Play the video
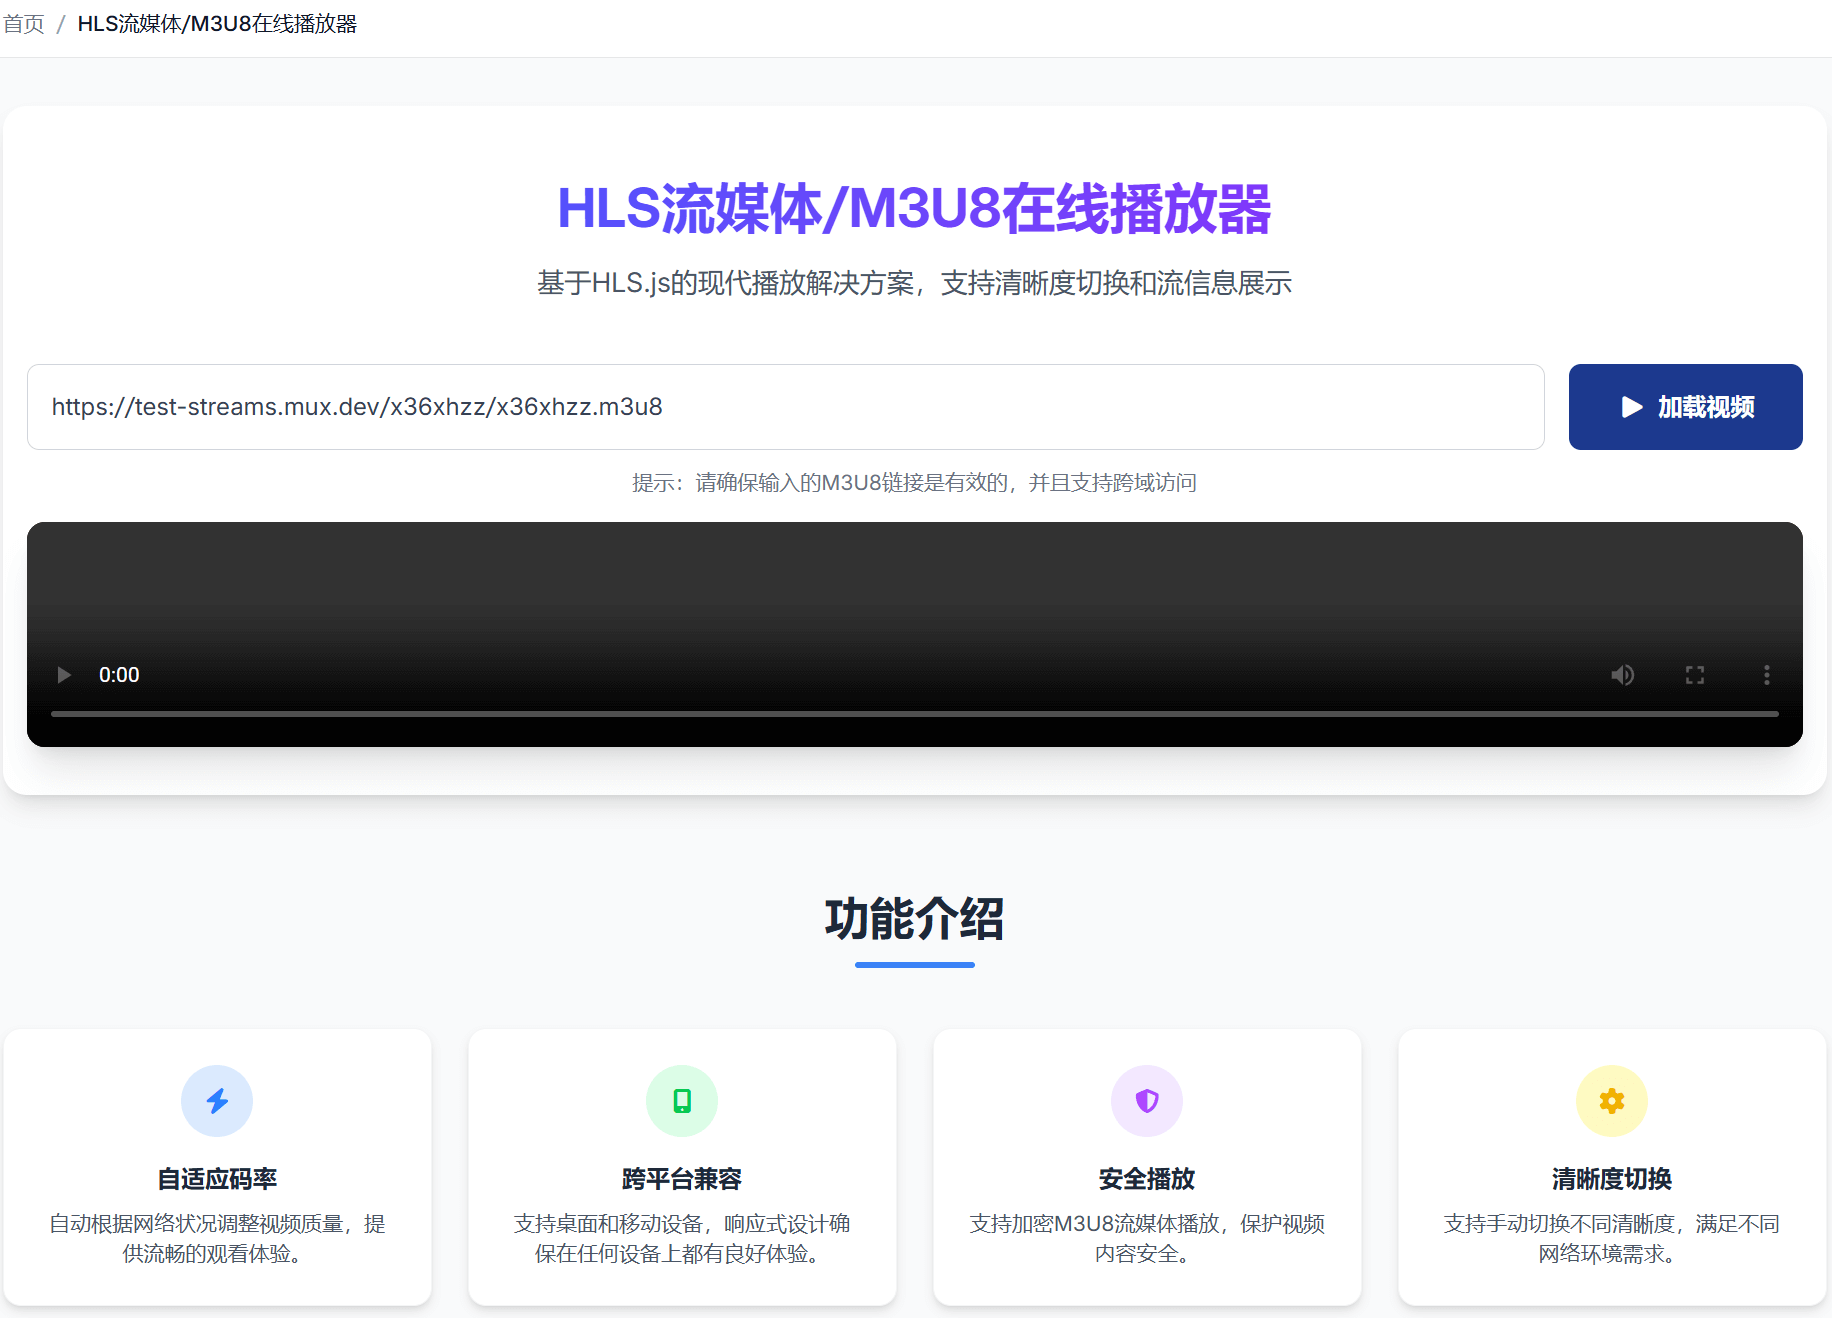Viewport: 1832px width, 1318px height. point(63,675)
